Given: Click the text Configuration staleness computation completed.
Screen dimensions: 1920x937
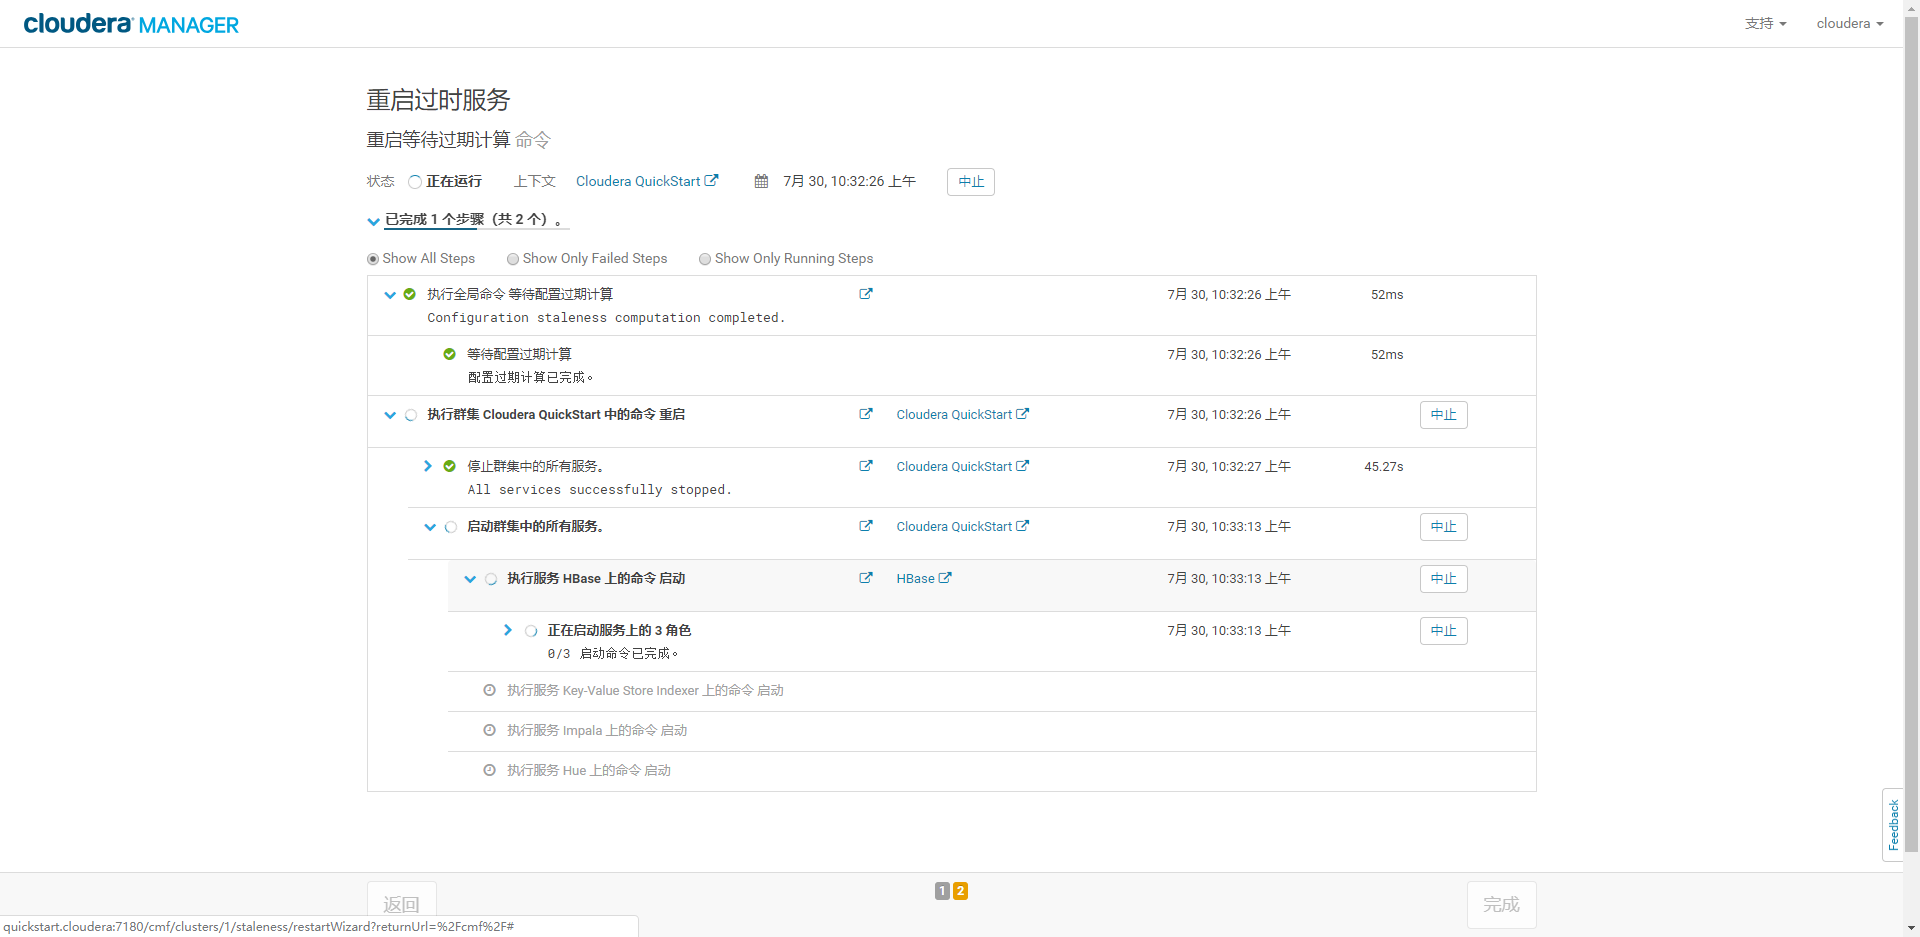Looking at the screenshot, I should coord(606,318).
